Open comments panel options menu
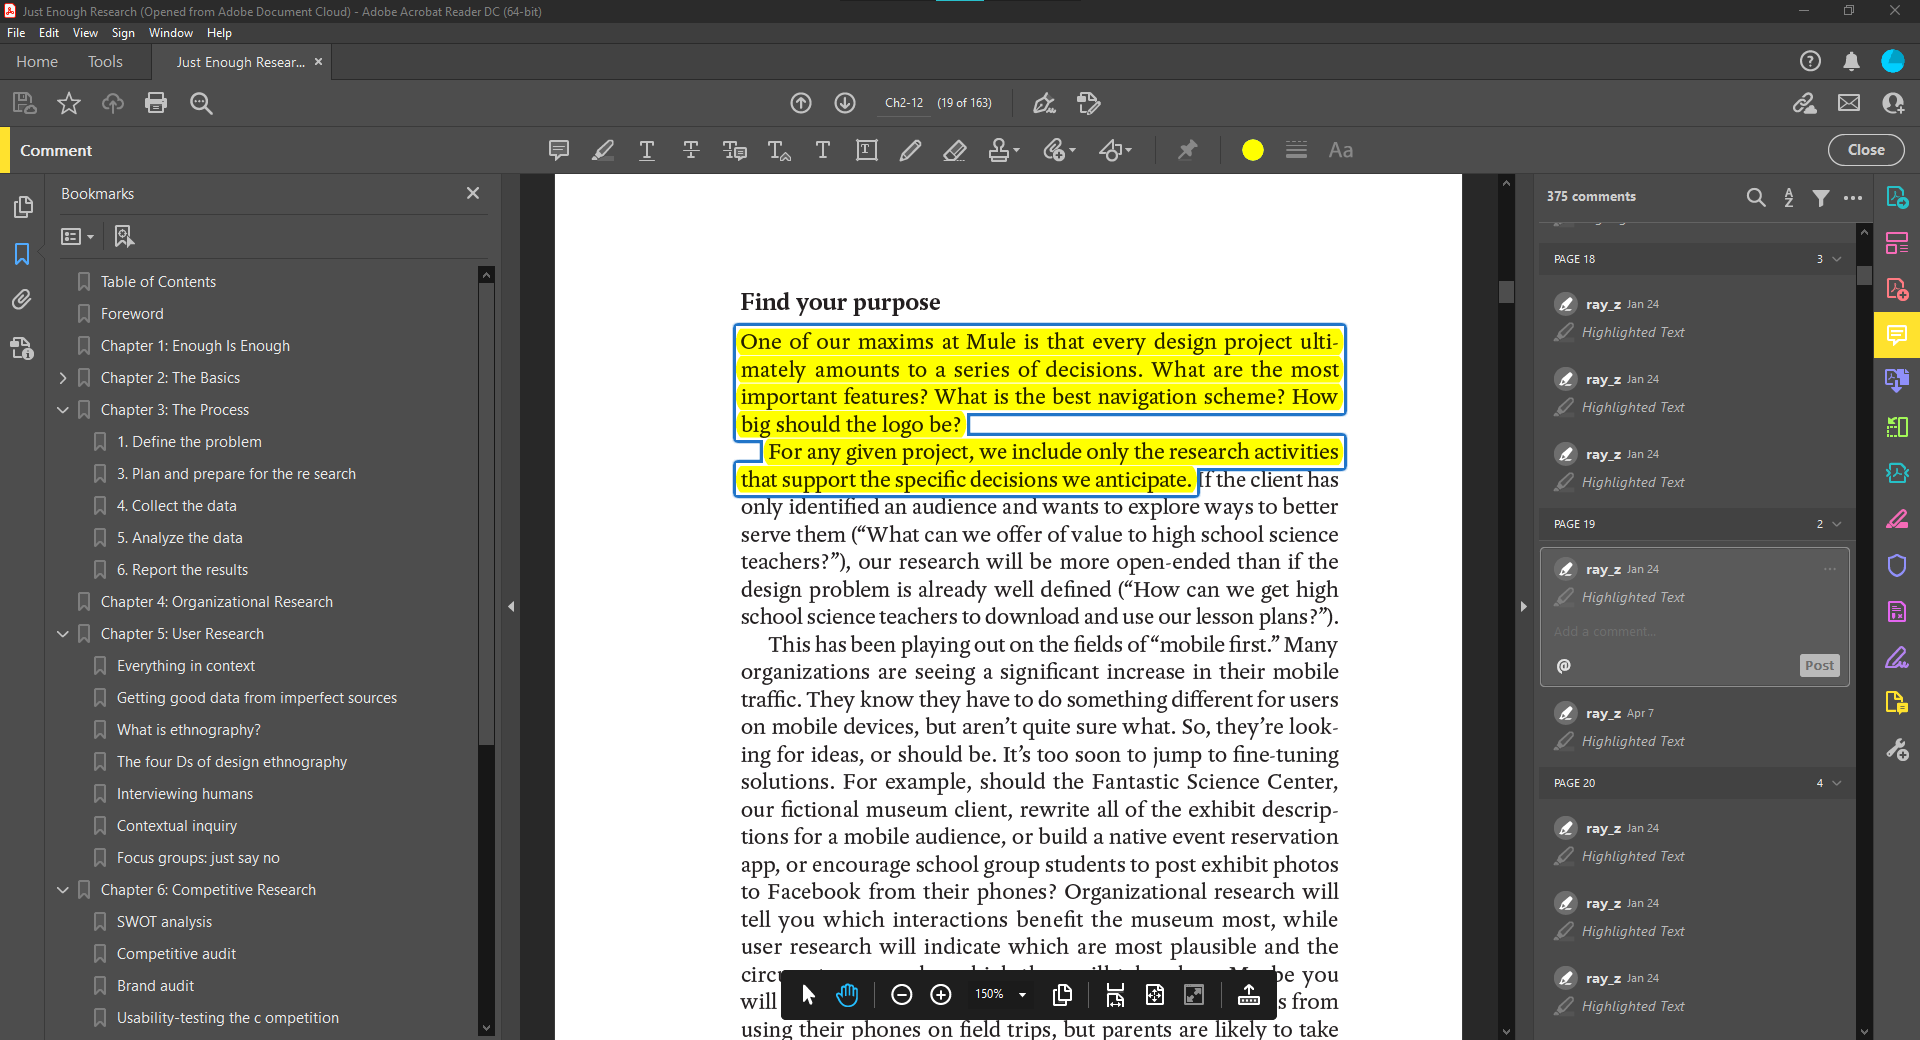Screen dimensions: 1920x1040 (1853, 197)
